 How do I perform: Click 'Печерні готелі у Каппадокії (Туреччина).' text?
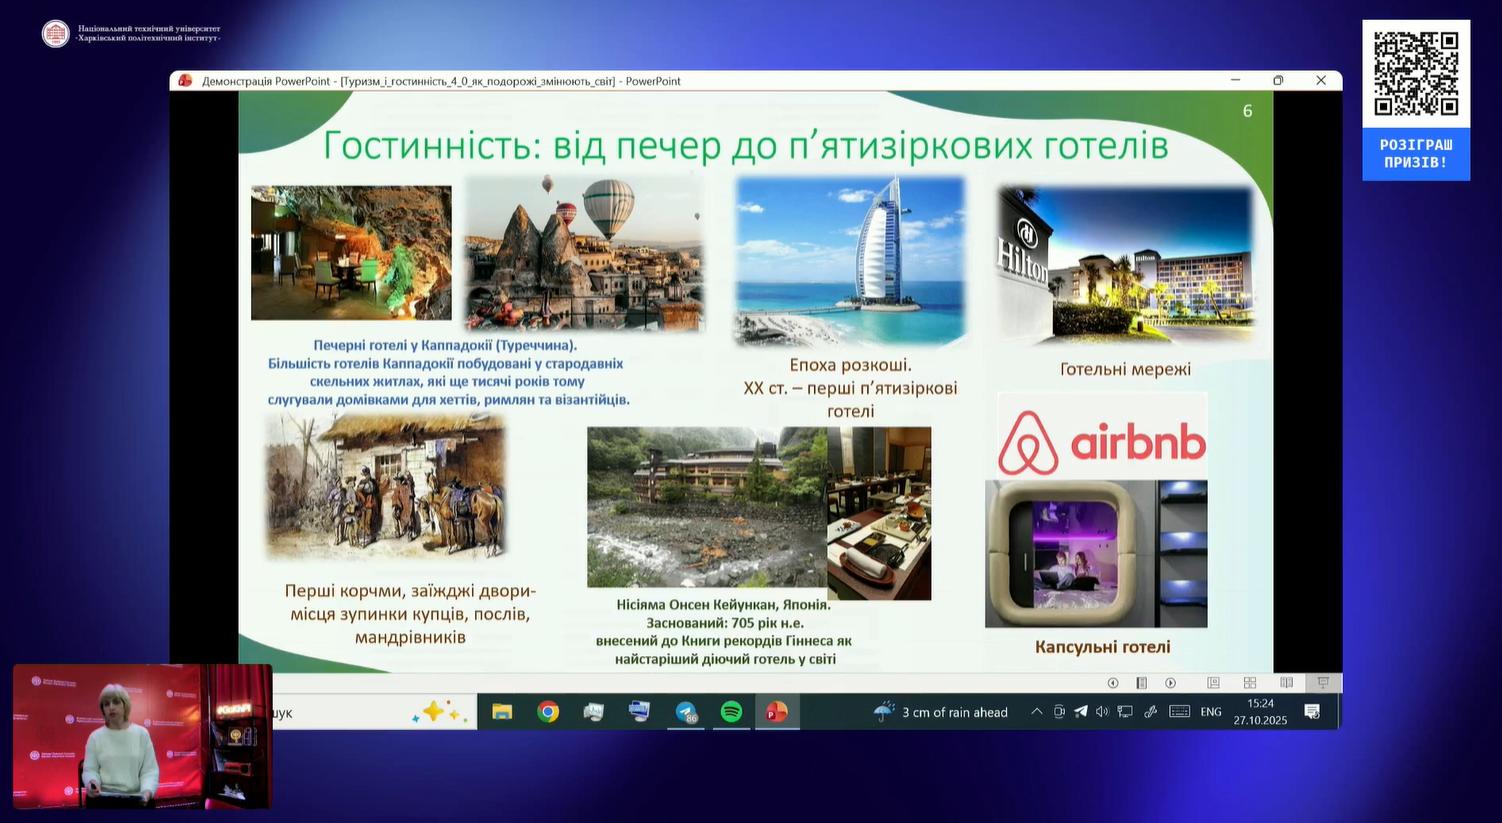pos(445,345)
